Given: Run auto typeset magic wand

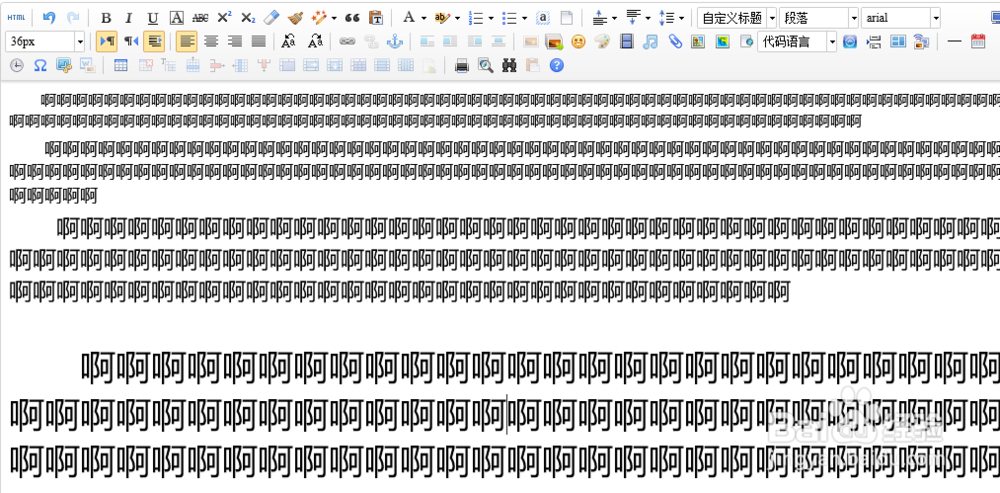Looking at the screenshot, I should click(x=318, y=18).
